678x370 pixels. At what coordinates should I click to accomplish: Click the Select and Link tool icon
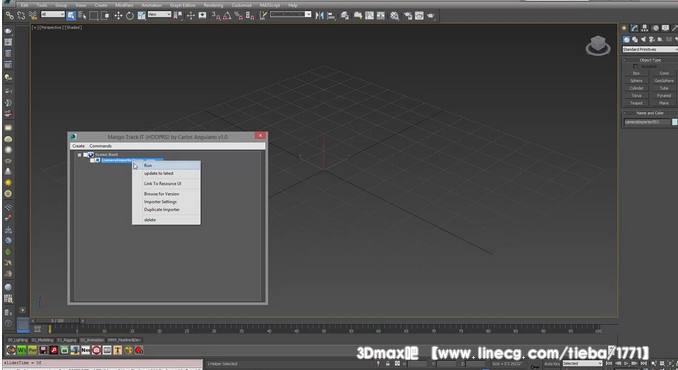pyautogui.click(x=10, y=16)
